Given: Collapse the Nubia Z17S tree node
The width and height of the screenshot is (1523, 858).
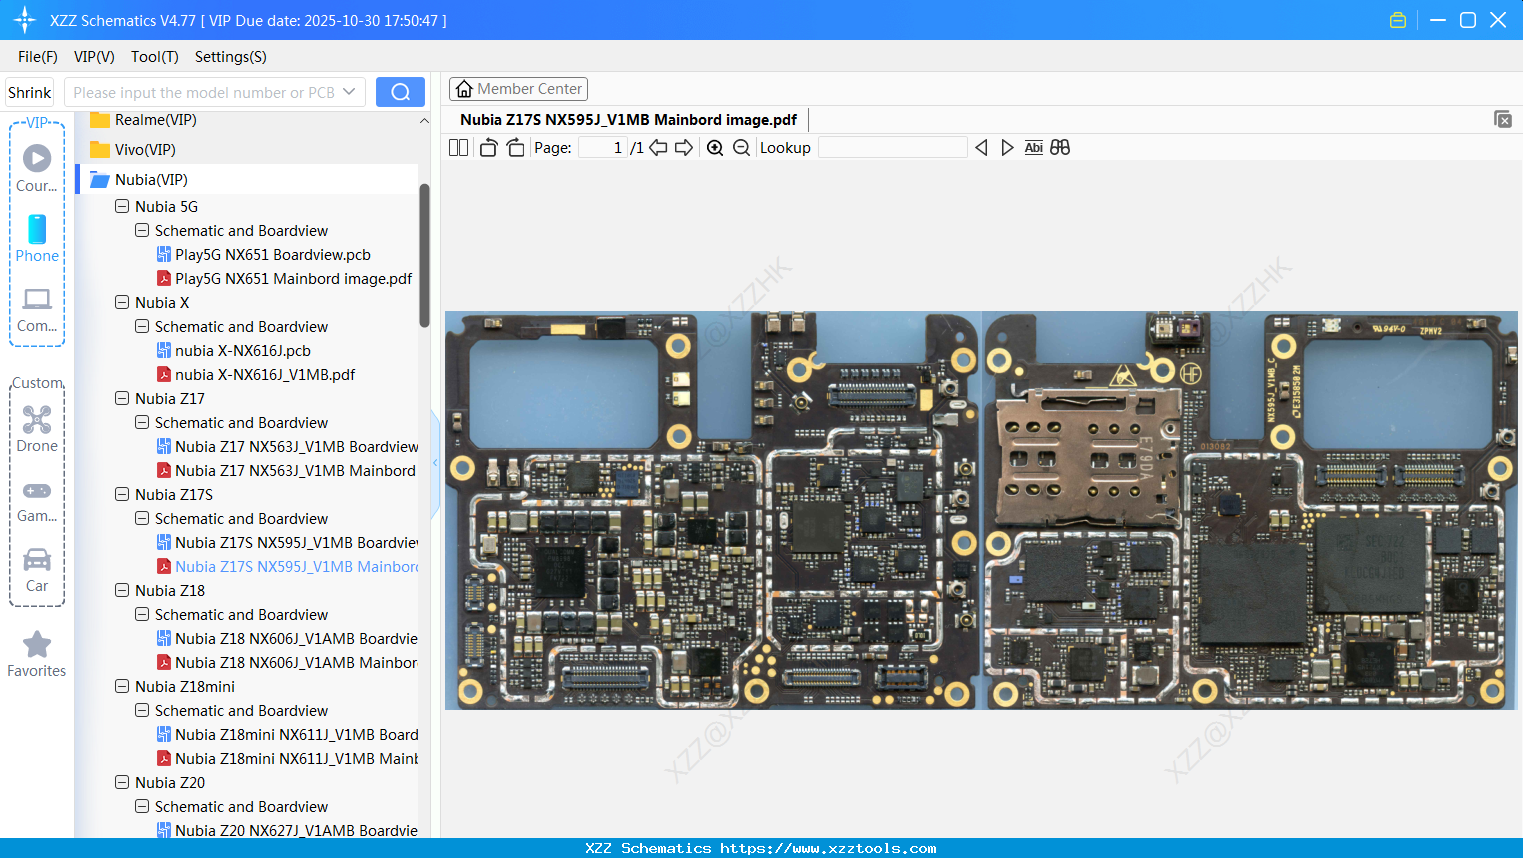Looking at the screenshot, I should [121, 494].
